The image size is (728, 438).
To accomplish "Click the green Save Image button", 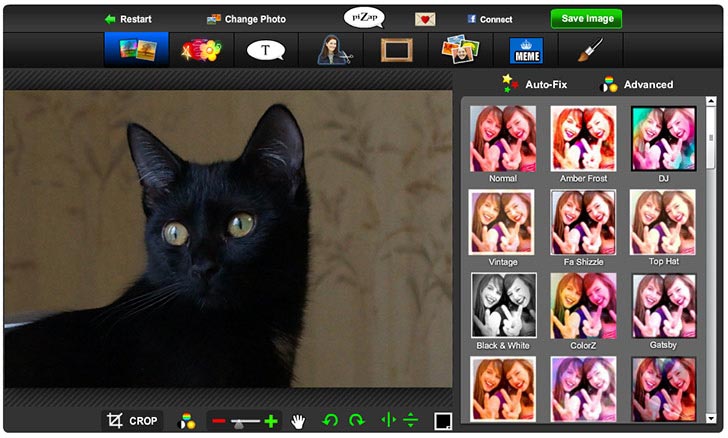I will pos(586,19).
